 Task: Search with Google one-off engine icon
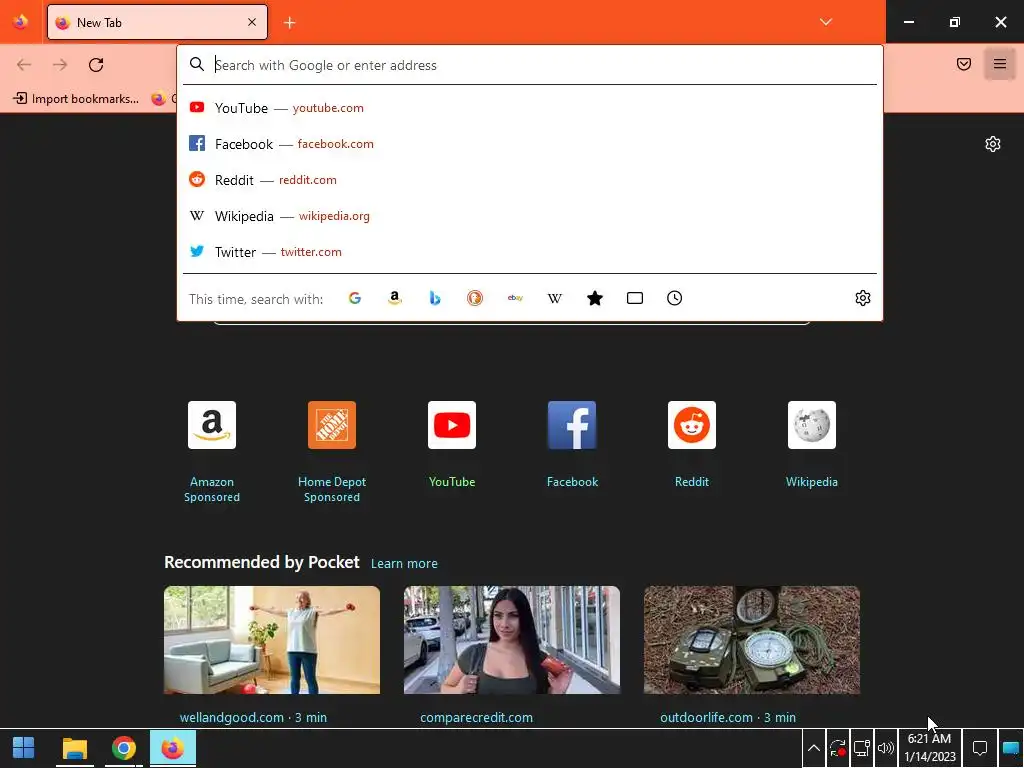coord(355,298)
